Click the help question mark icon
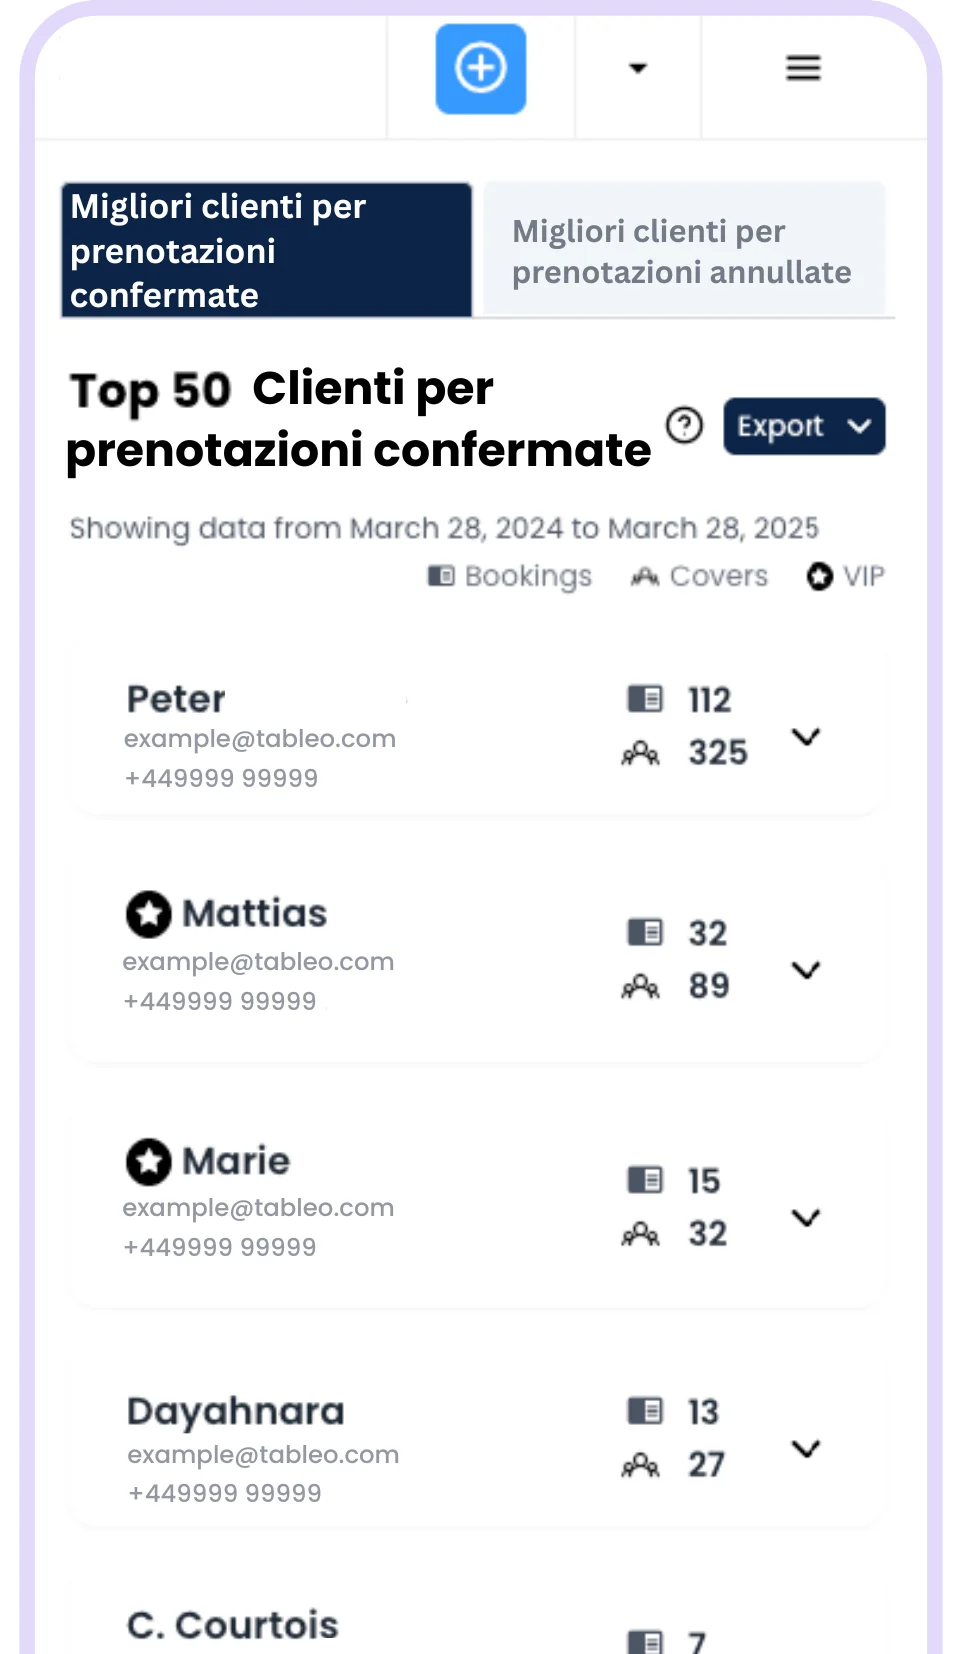Image resolution: width=957 pixels, height=1654 pixels. 685,425
